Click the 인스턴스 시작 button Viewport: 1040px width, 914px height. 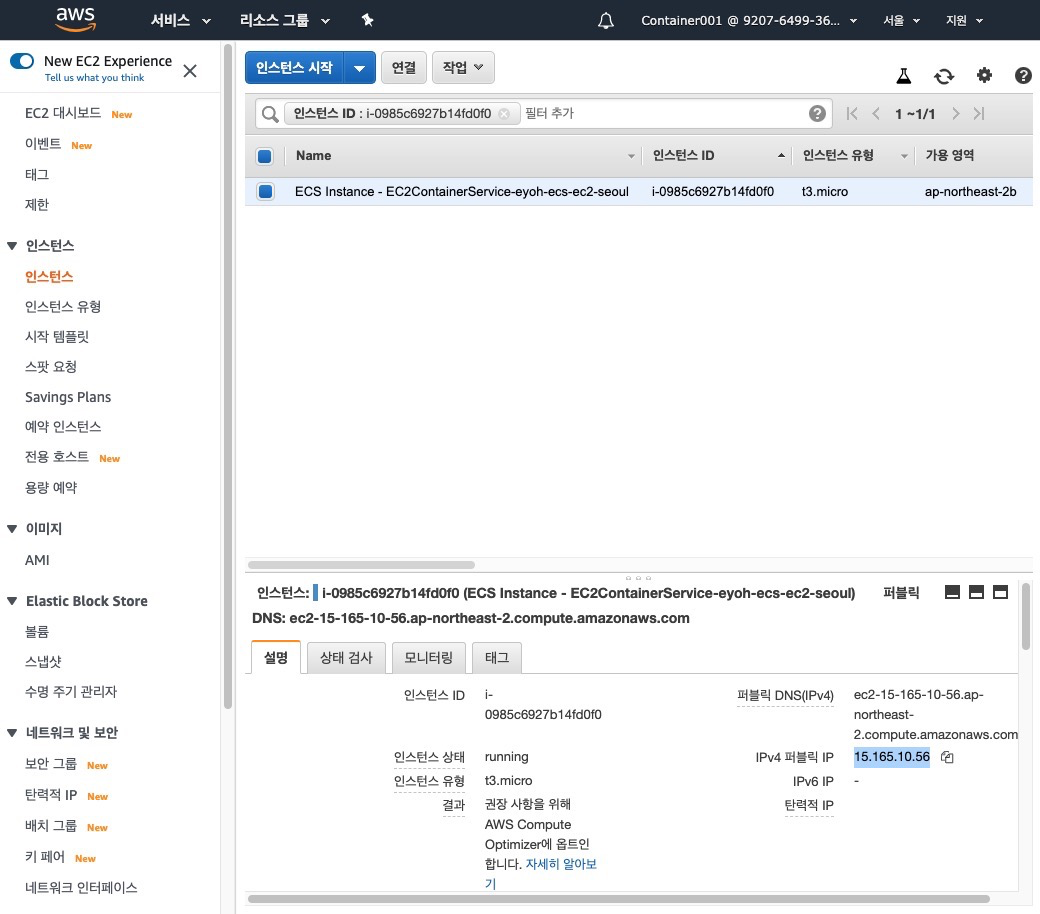(294, 68)
